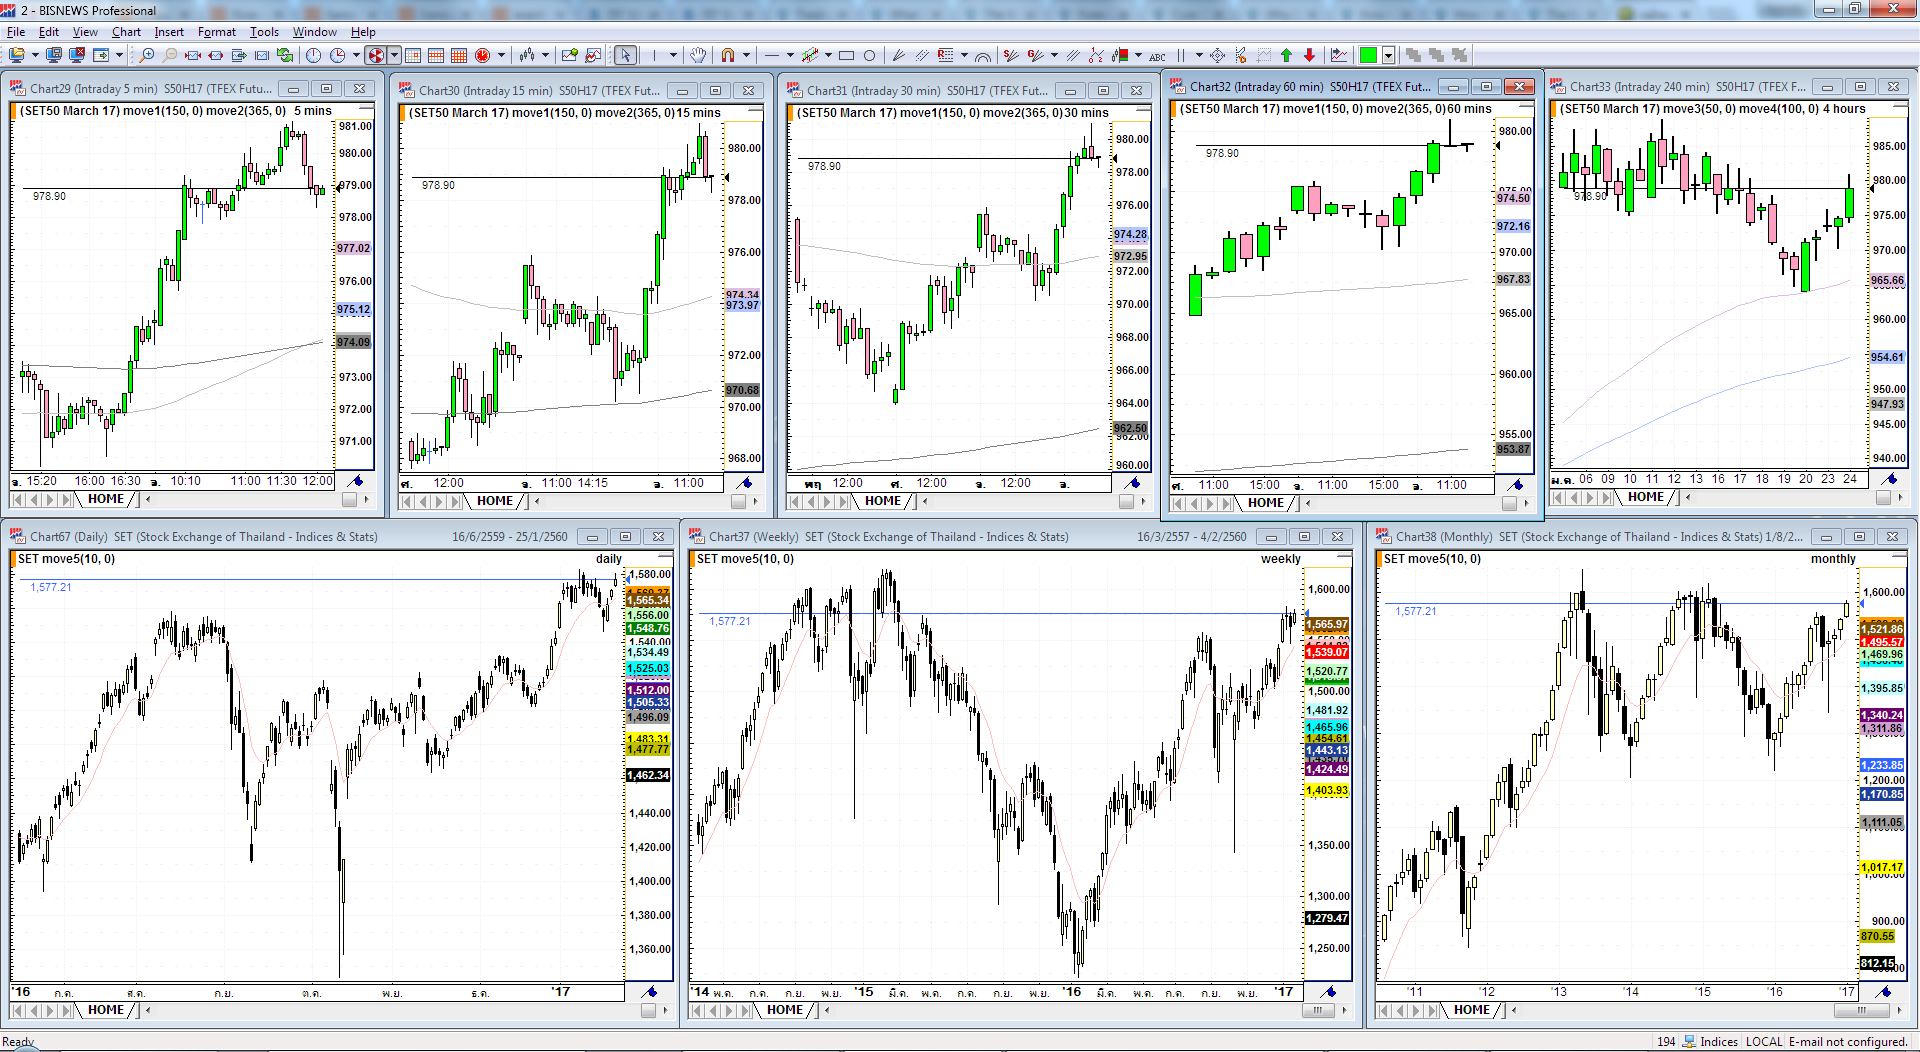Open the Chart menu
This screenshot has width=1920, height=1052.
pyautogui.click(x=126, y=32)
